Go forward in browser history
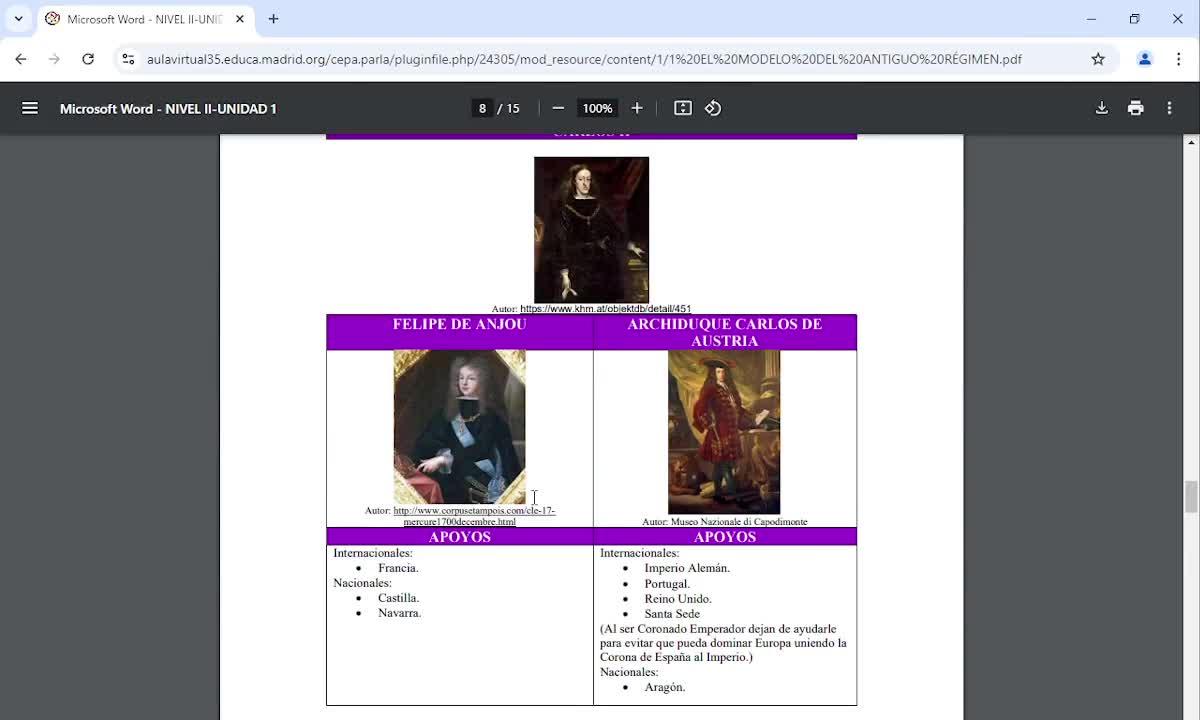1200x720 pixels. (x=54, y=59)
